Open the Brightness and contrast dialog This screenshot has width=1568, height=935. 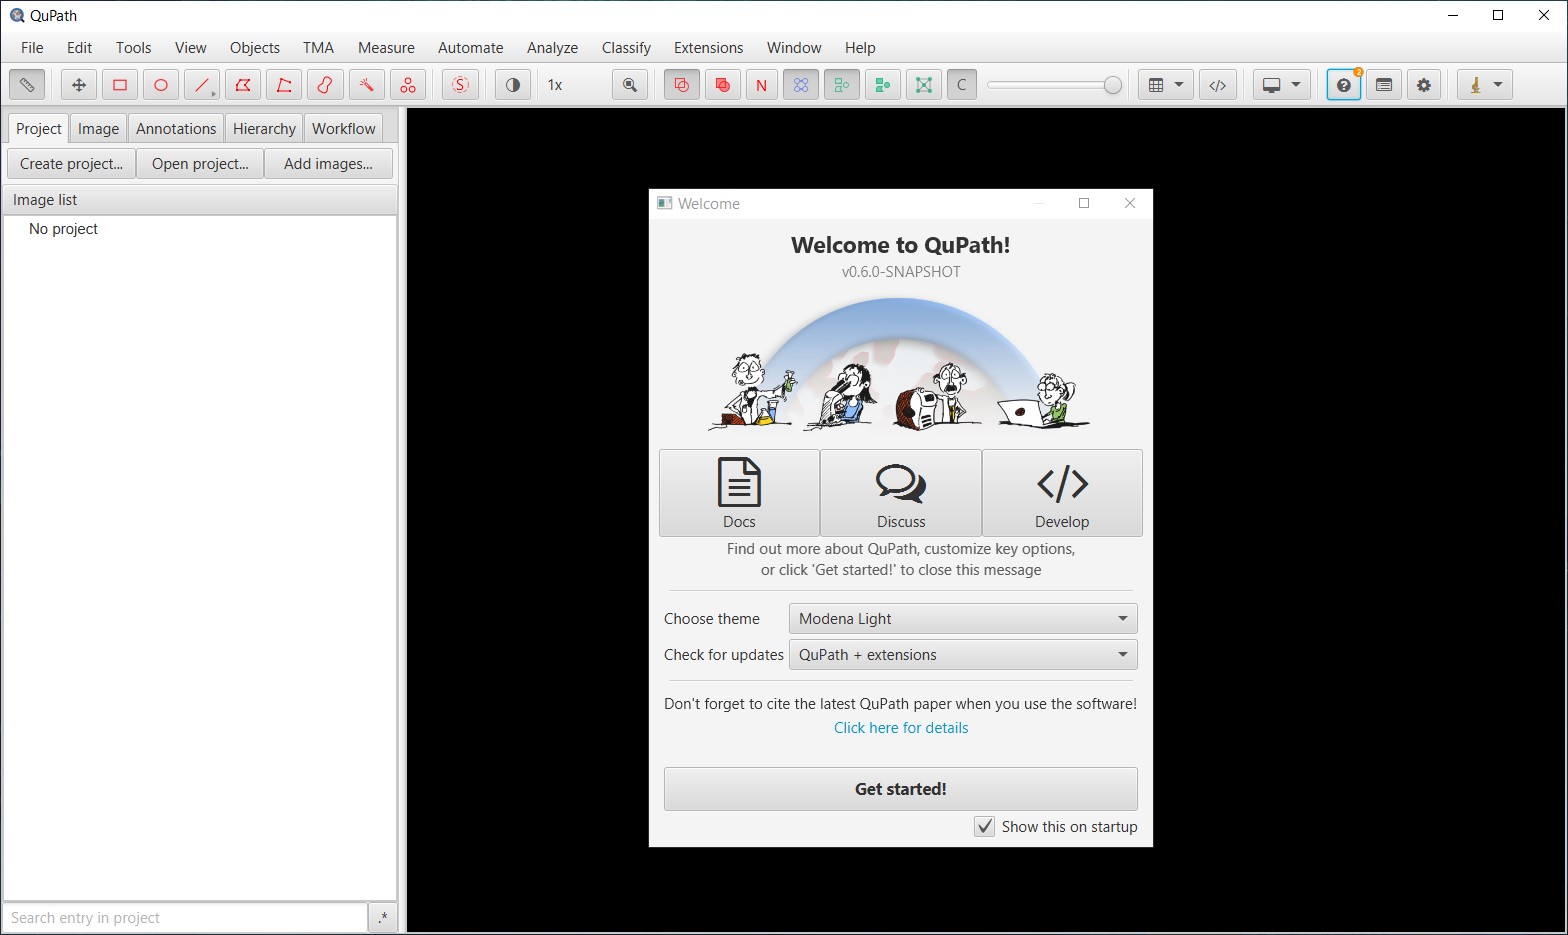pyautogui.click(x=513, y=85)
